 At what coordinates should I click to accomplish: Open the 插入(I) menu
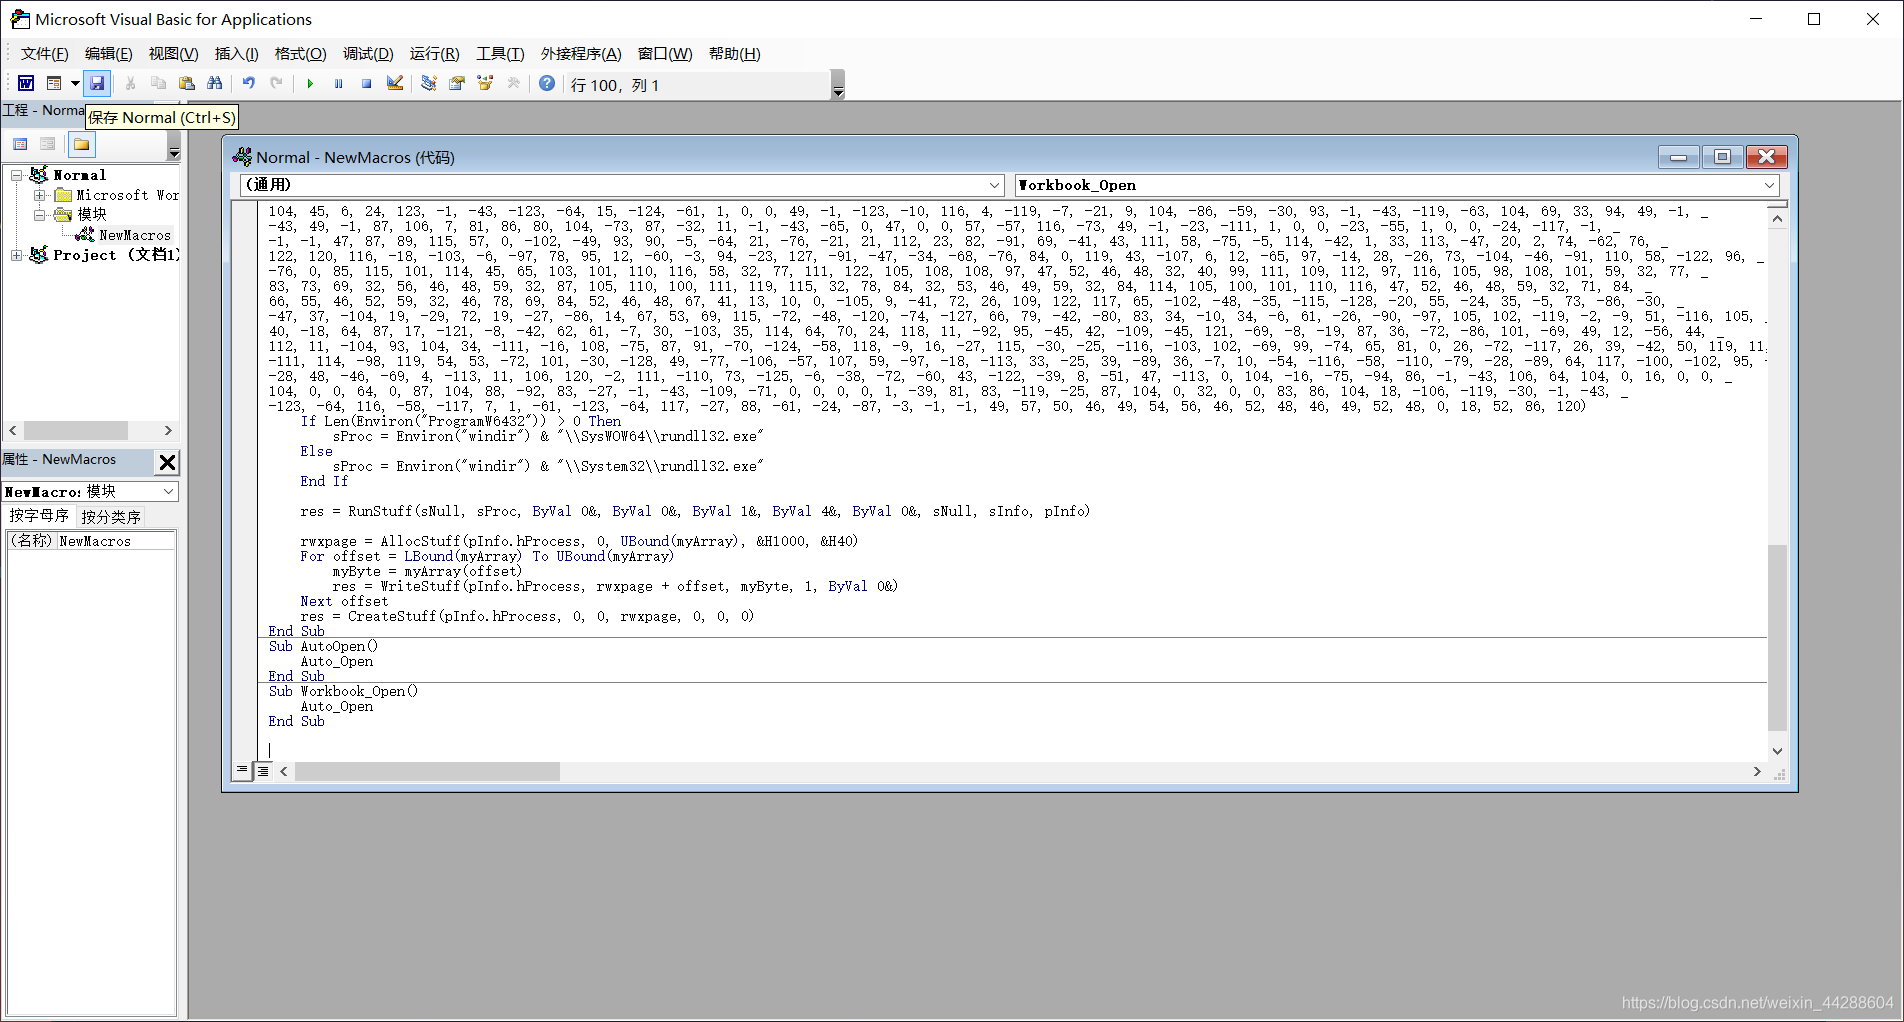click(x=237, y=54)
